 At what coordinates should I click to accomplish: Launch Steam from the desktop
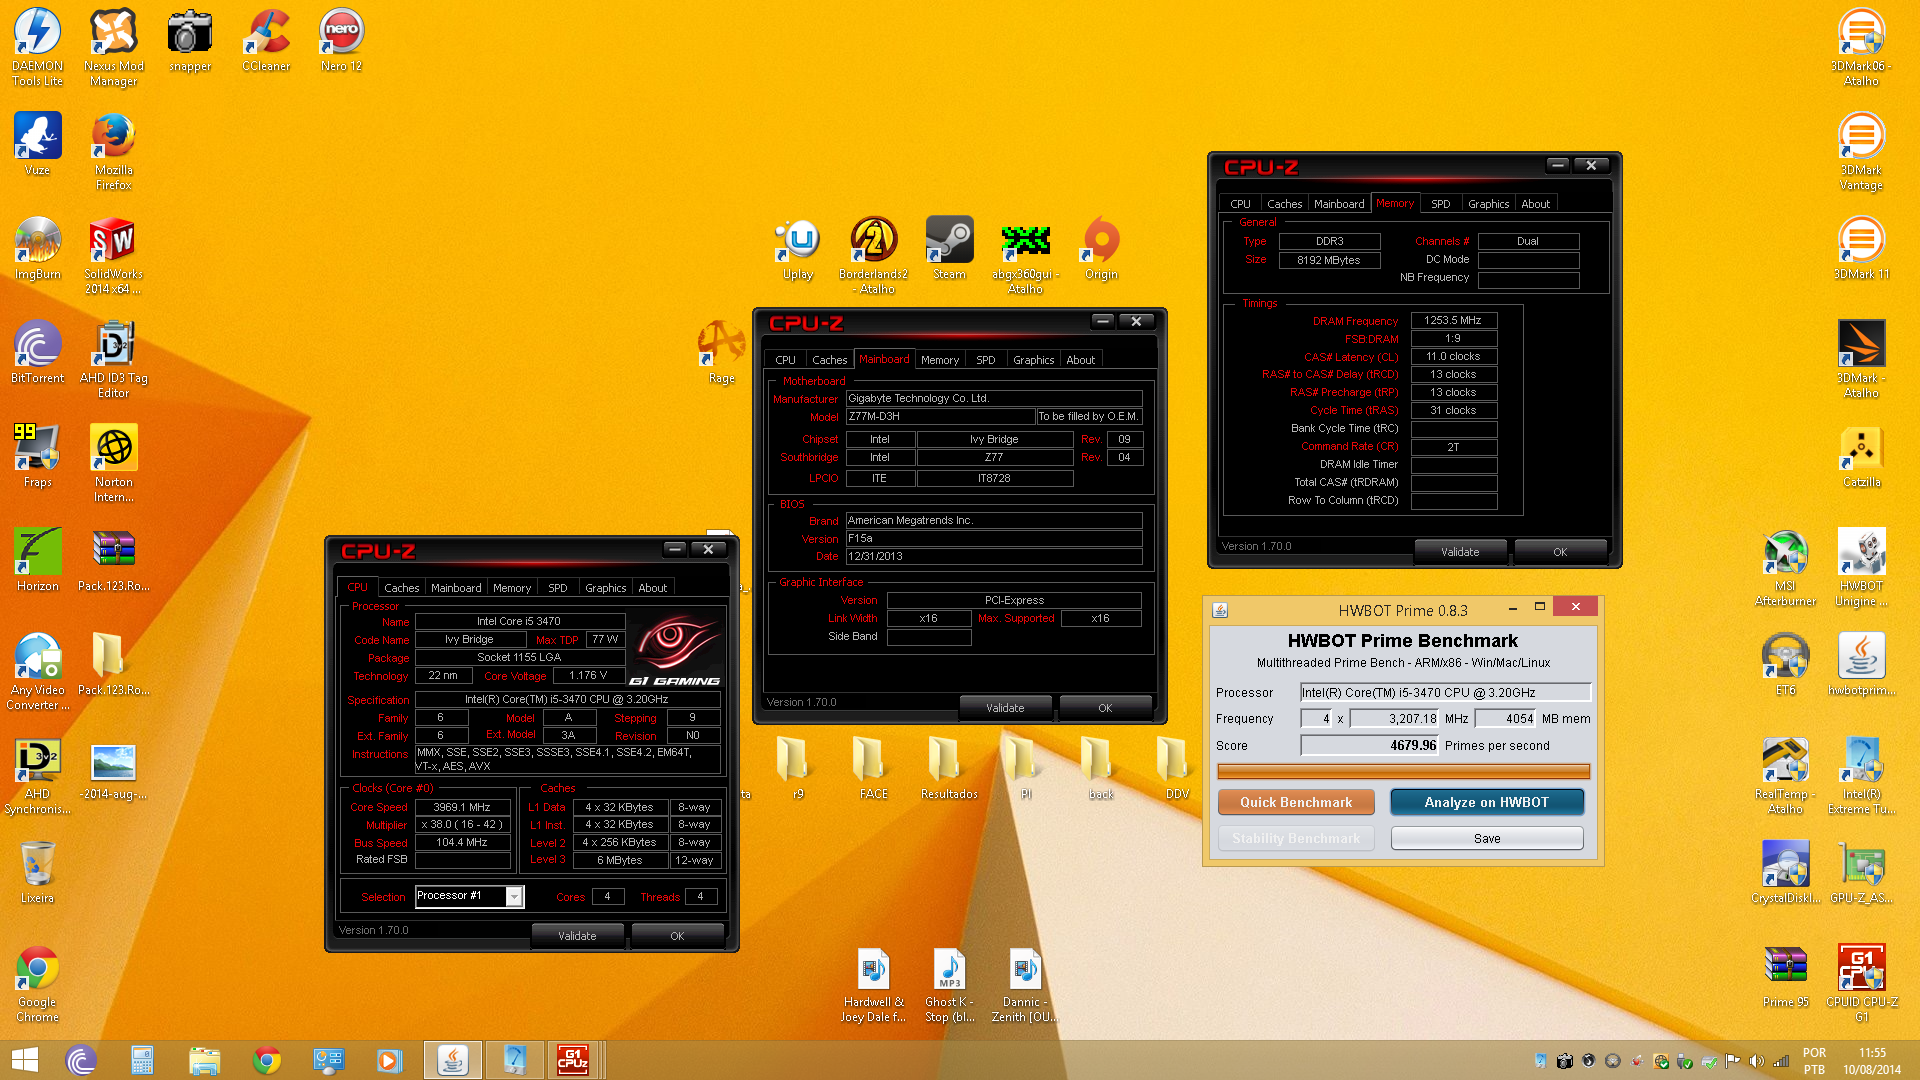tap(950, 249)
